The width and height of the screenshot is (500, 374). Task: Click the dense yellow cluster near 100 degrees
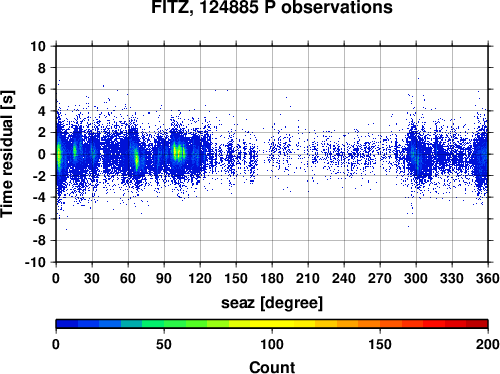pos(179,152)
